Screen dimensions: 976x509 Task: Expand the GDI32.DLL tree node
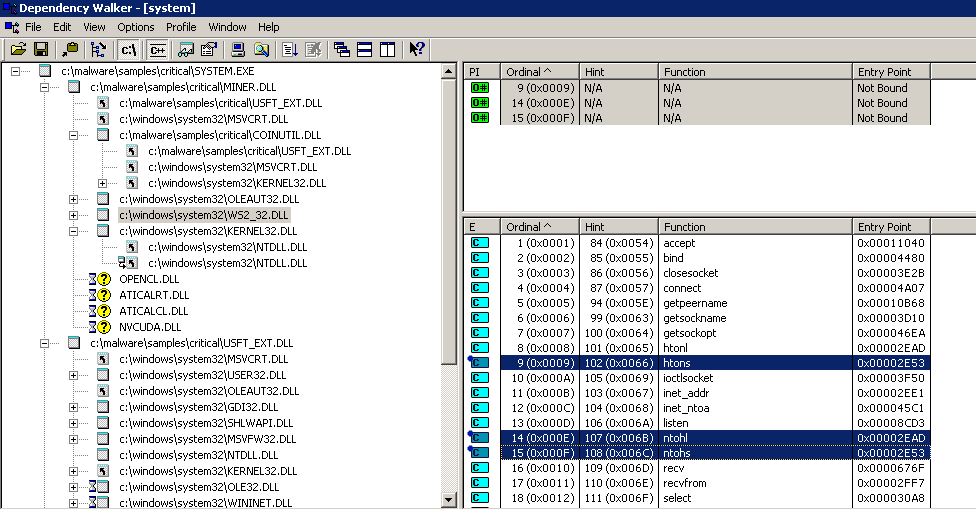click(x=73, y=408)
